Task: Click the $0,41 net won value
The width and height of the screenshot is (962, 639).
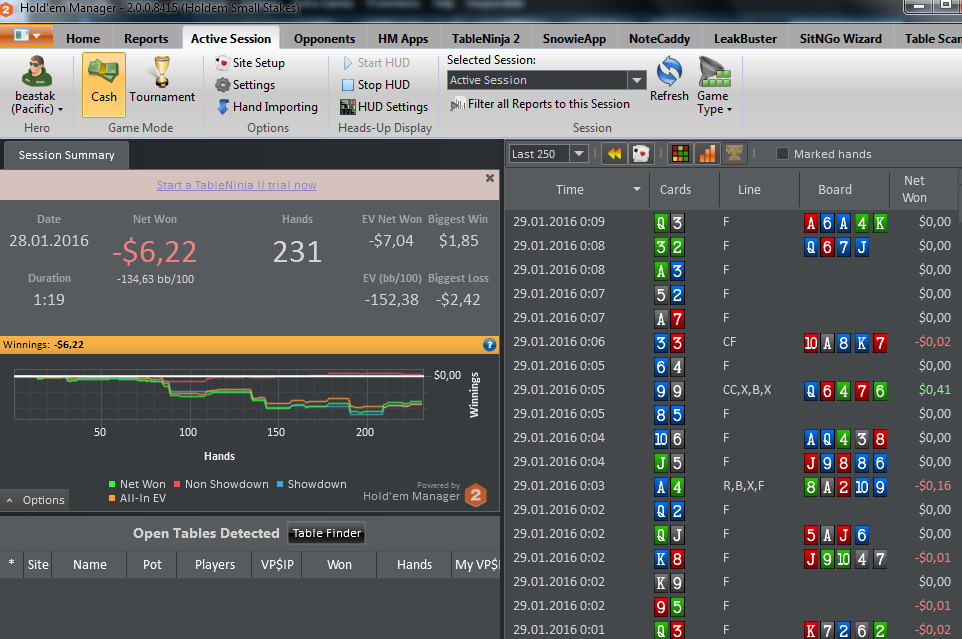Action: (935, 390)
